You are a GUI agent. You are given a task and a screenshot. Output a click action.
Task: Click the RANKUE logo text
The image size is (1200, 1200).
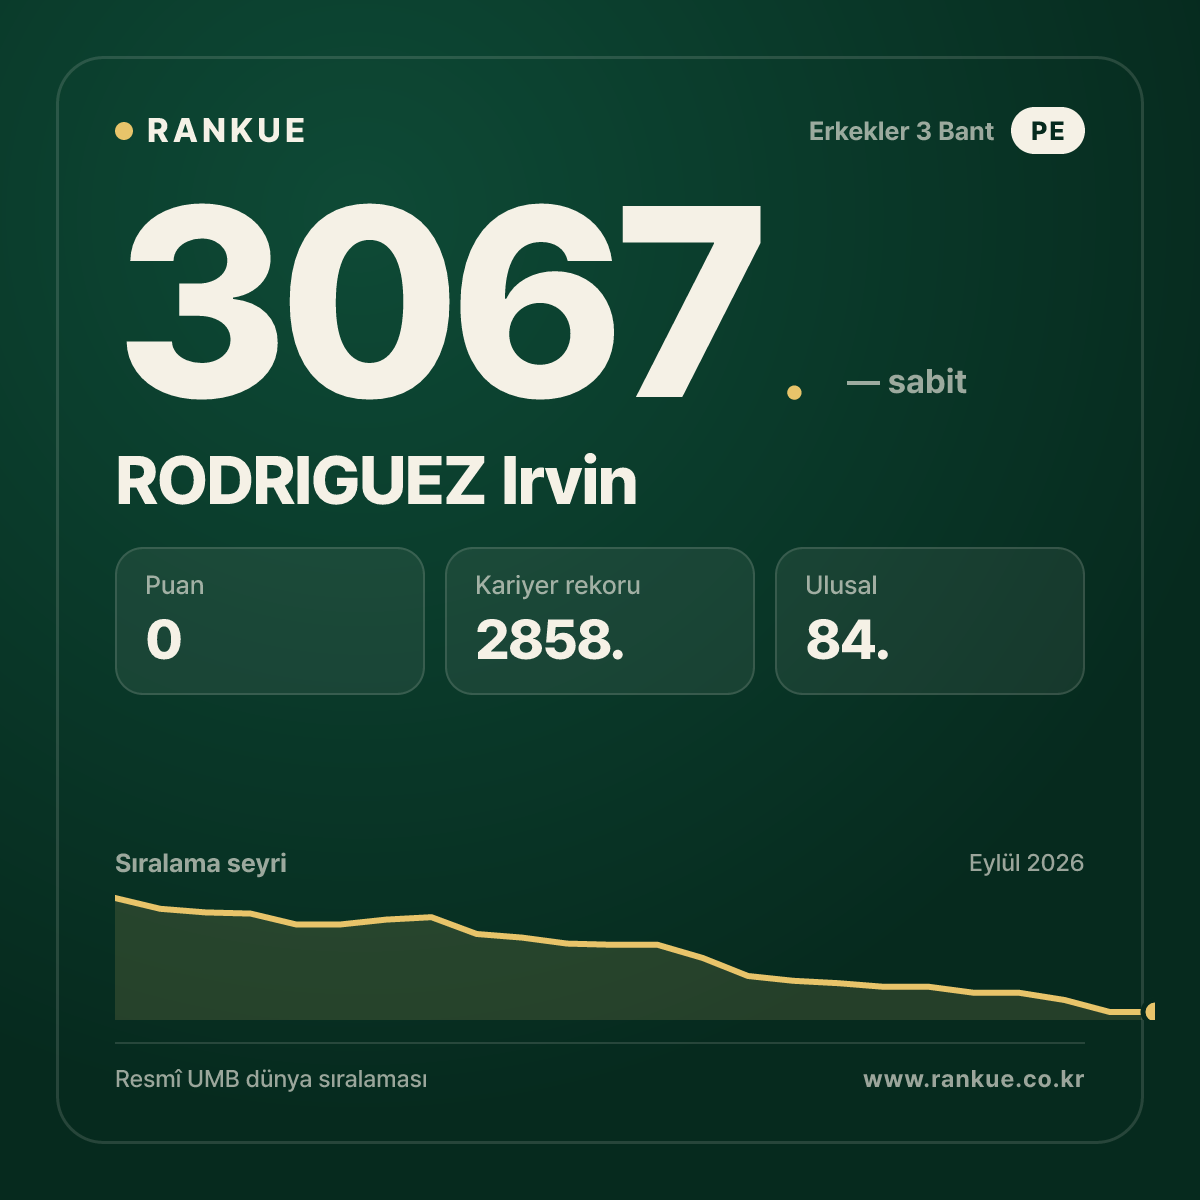[226, 131]
